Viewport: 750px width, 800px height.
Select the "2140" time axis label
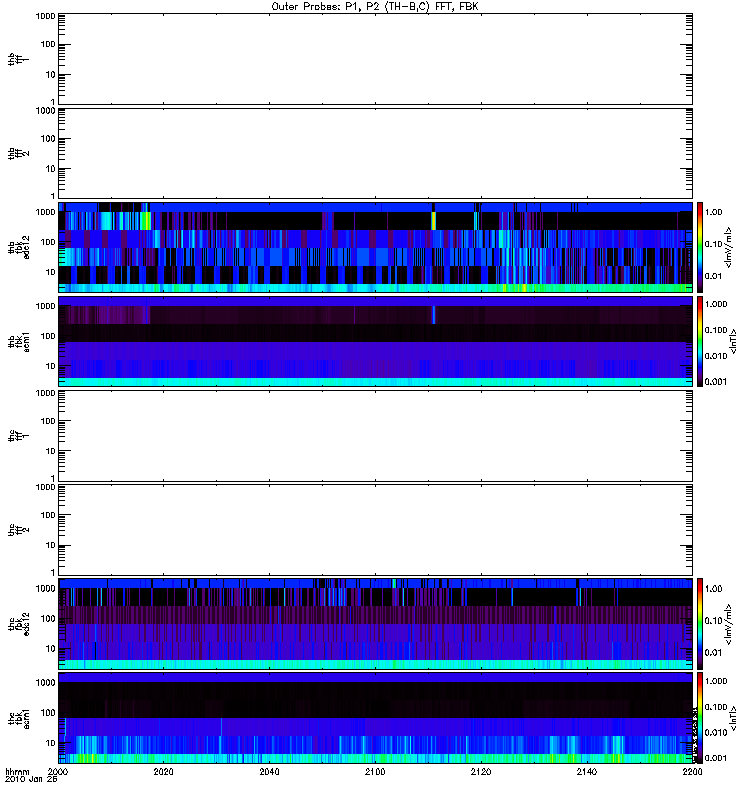(587, 771)
